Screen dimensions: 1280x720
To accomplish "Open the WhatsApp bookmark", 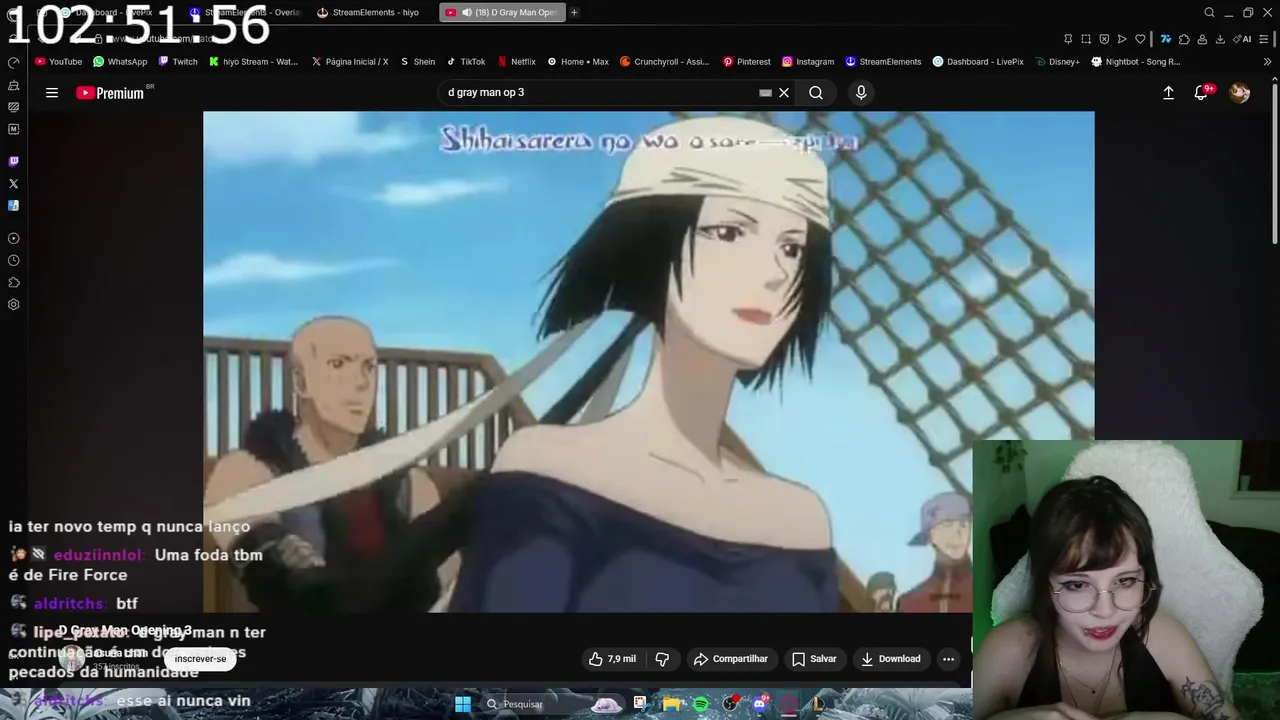I will 120,62.
